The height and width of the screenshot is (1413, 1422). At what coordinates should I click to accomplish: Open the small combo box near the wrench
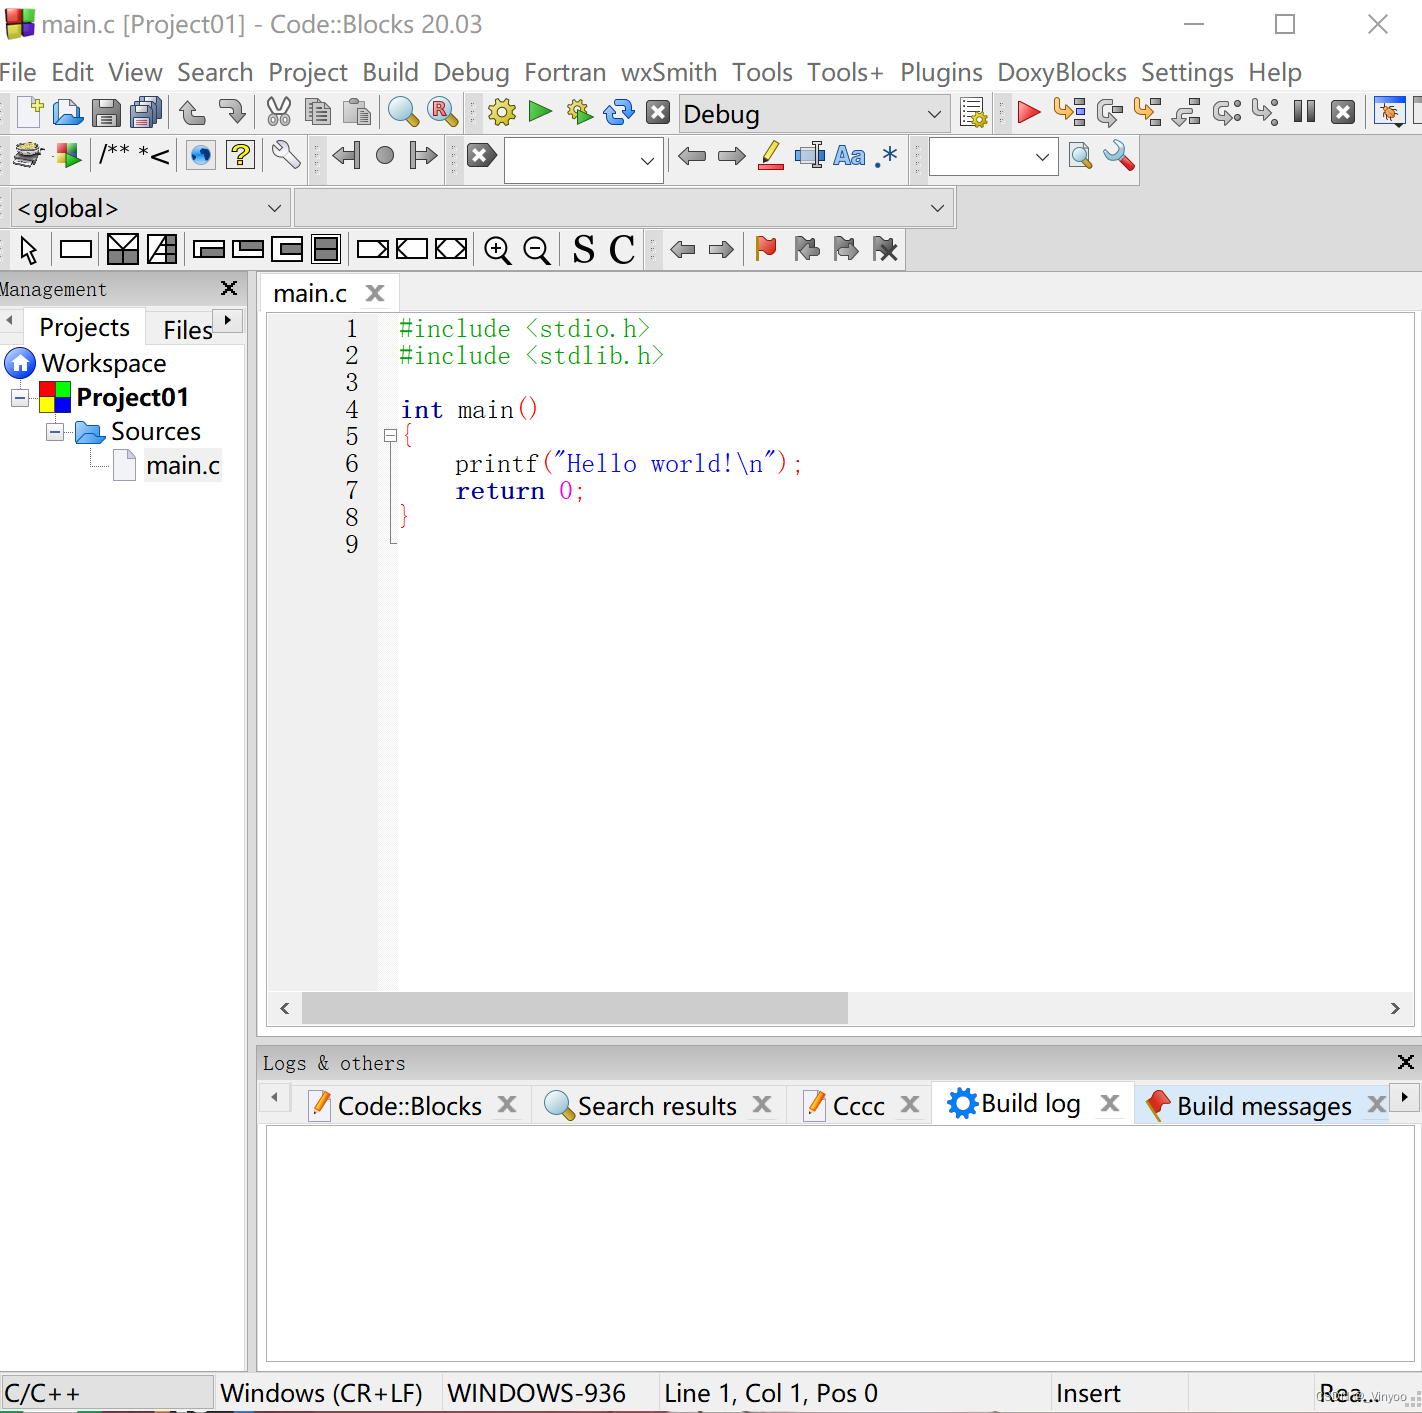(x=993, y=157)
